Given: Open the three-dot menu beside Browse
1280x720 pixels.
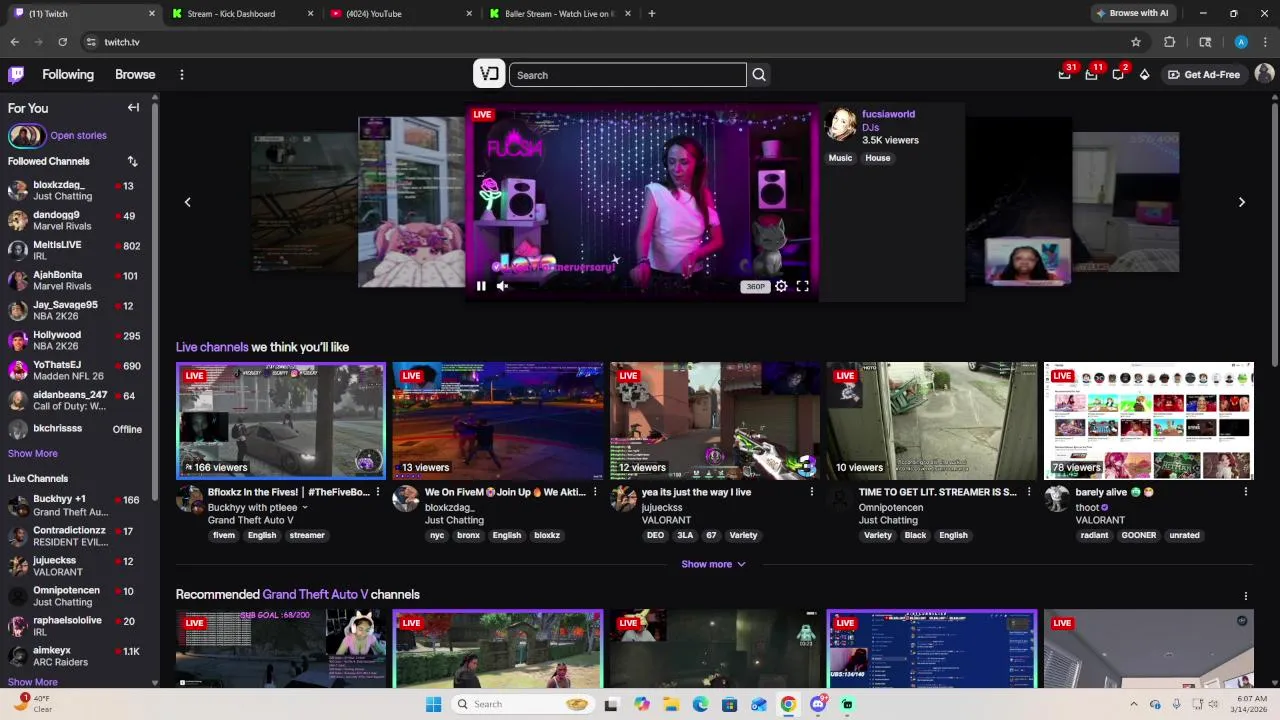Looking at the screenshot, I should (181, 75).
